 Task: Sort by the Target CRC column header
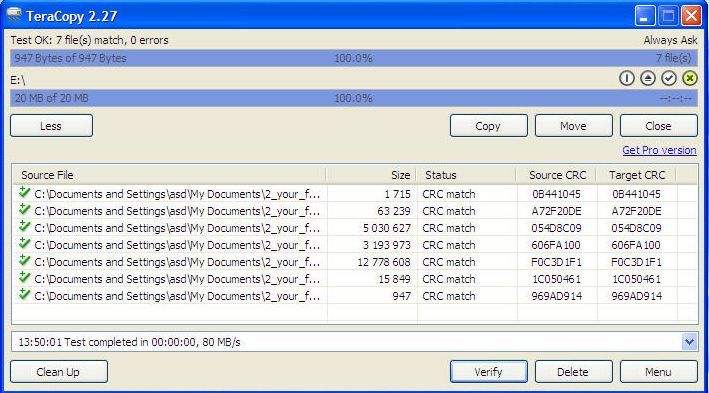coord(636,175)
